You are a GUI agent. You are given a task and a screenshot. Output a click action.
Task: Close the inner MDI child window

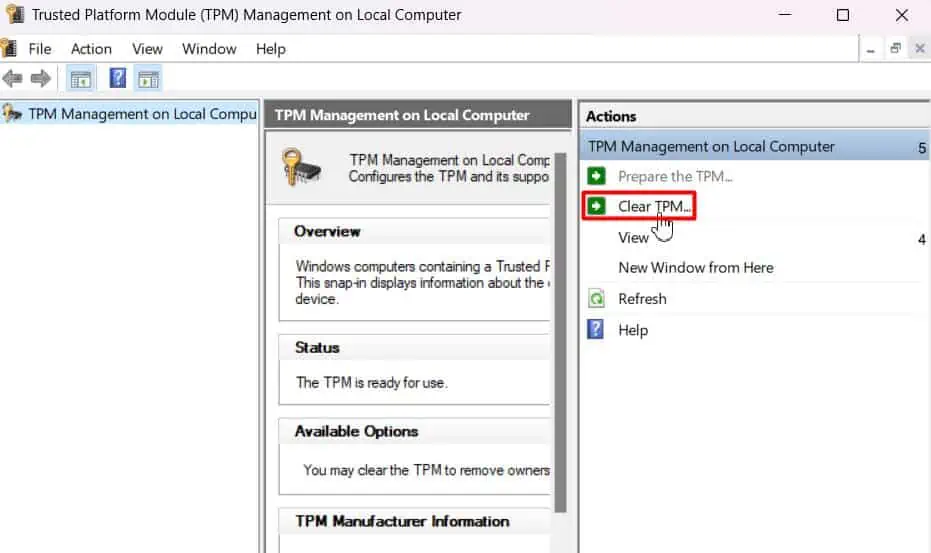click(920, 48)
